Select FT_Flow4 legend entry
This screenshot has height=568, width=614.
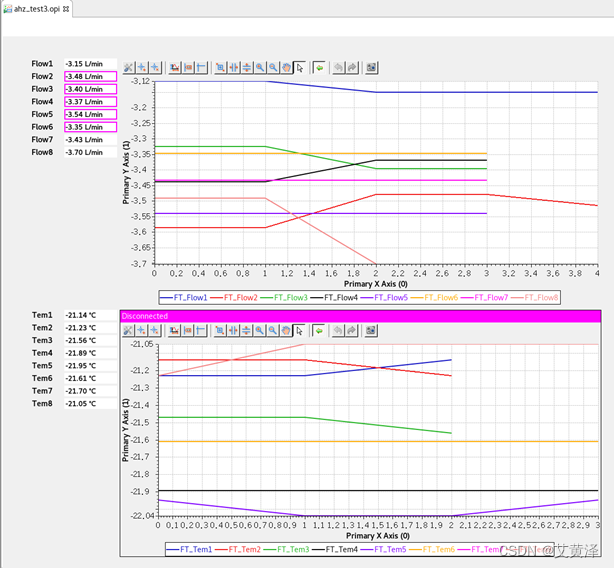point(334,298)
